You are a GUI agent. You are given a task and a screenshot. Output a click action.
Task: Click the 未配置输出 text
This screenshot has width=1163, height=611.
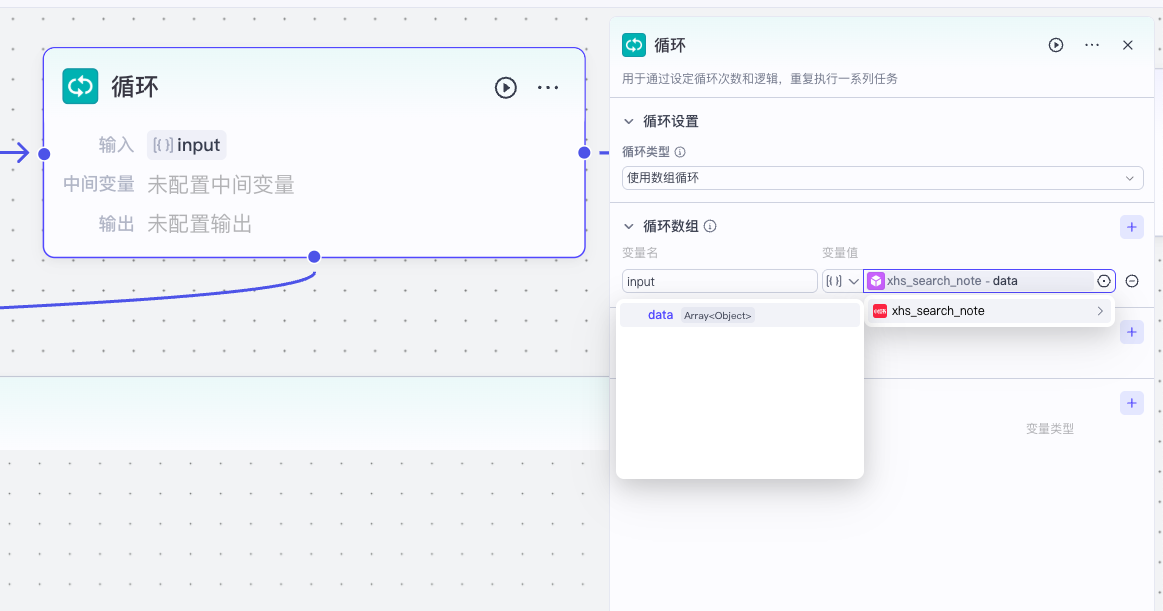tap(200, 224)
